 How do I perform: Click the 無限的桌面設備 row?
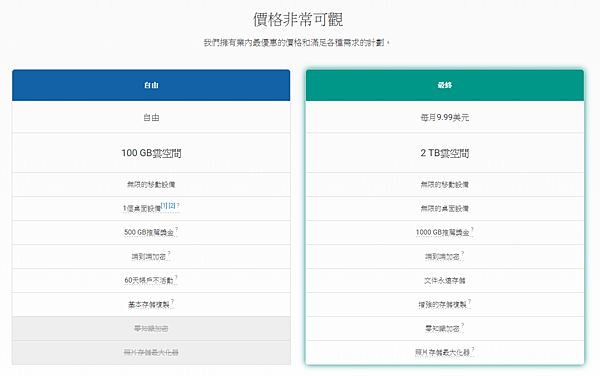point(445,209)
